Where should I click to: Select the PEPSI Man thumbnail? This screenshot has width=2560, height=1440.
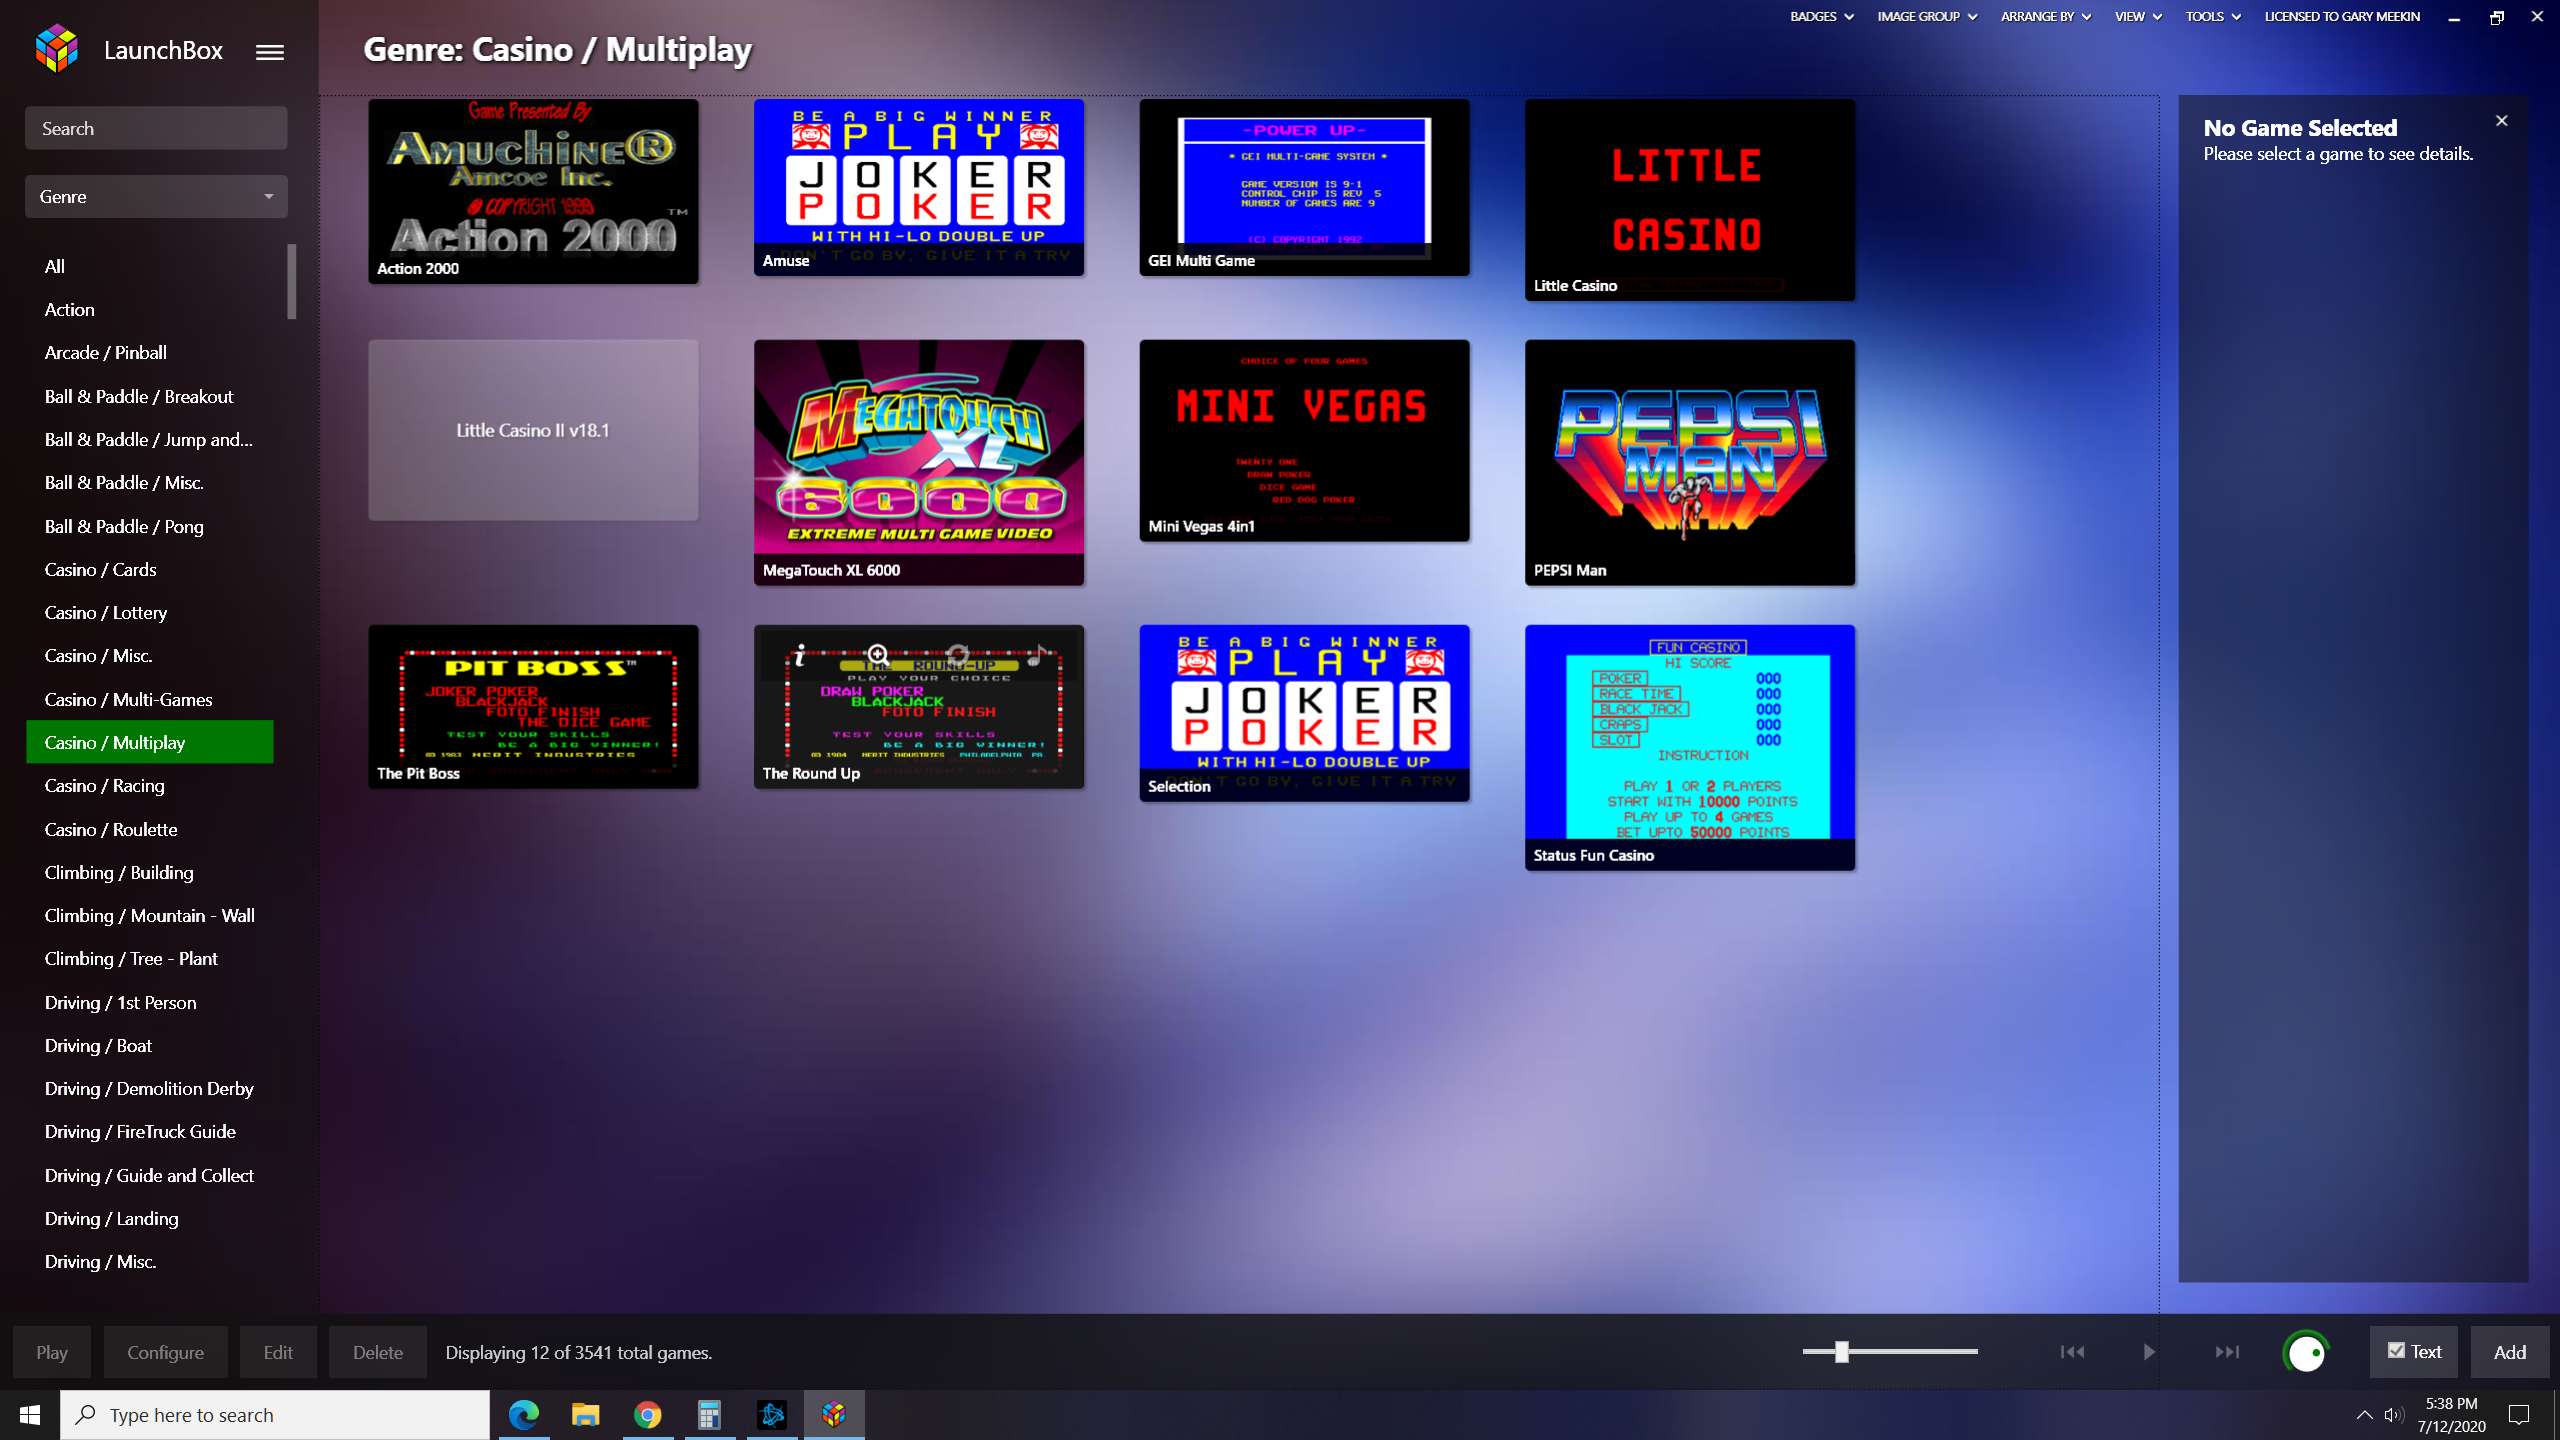(x=1690, y=462)
